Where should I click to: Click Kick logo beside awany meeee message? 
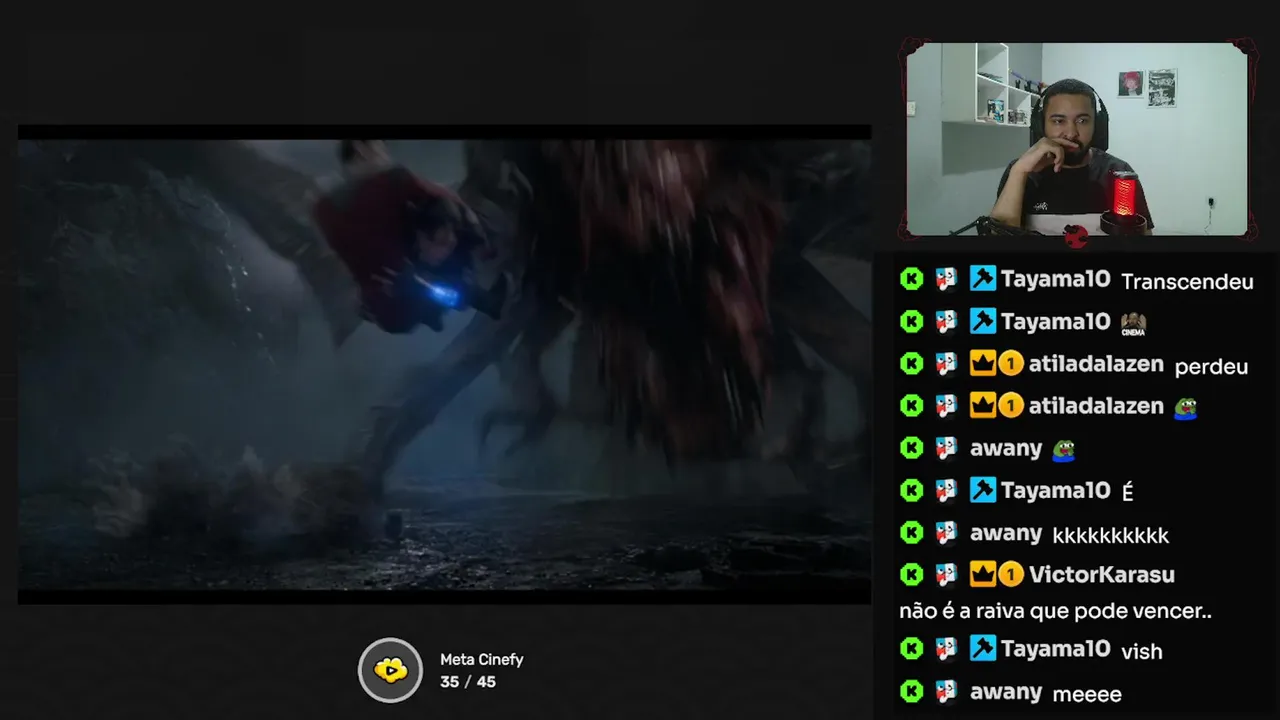911,691
